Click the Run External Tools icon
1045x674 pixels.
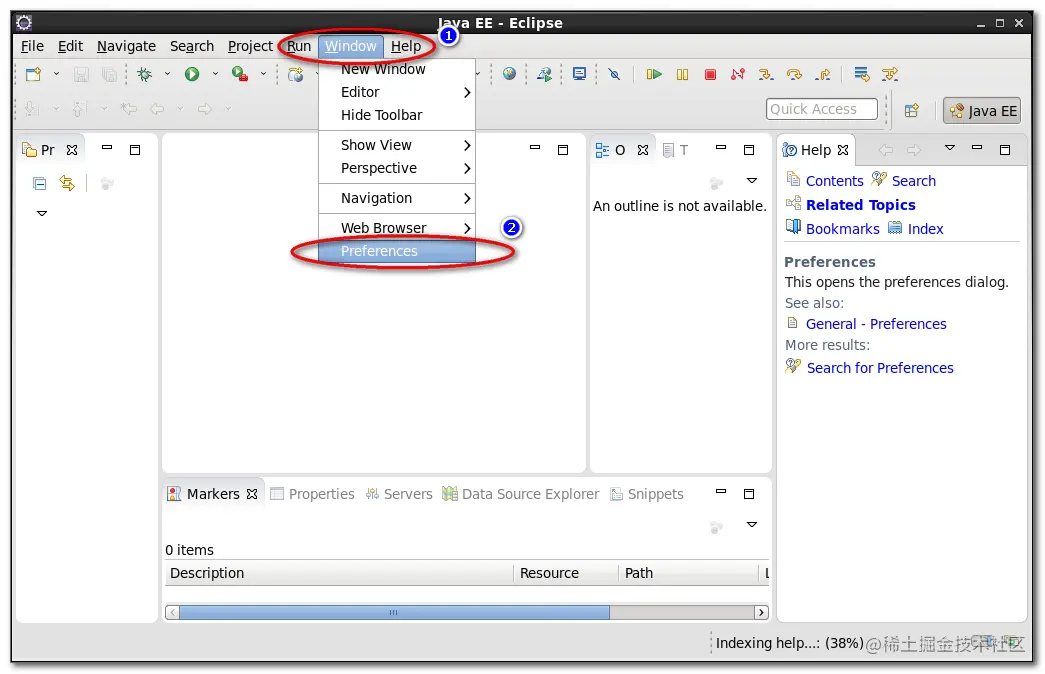click(240, 74)
